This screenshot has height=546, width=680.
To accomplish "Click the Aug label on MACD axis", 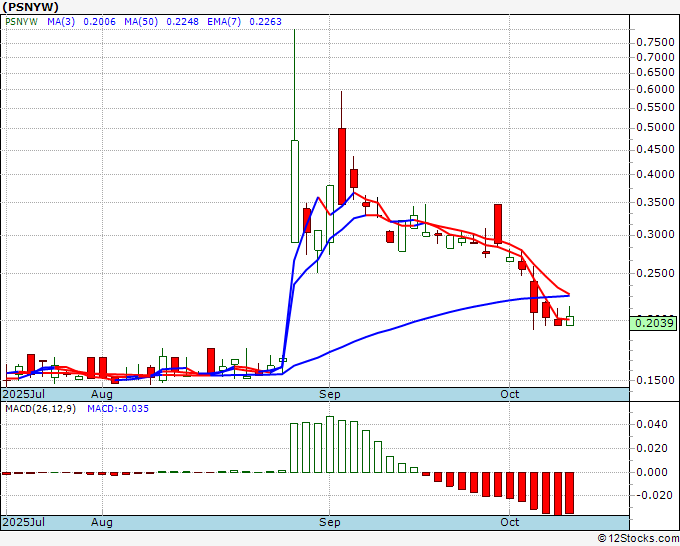I will 102,522.
